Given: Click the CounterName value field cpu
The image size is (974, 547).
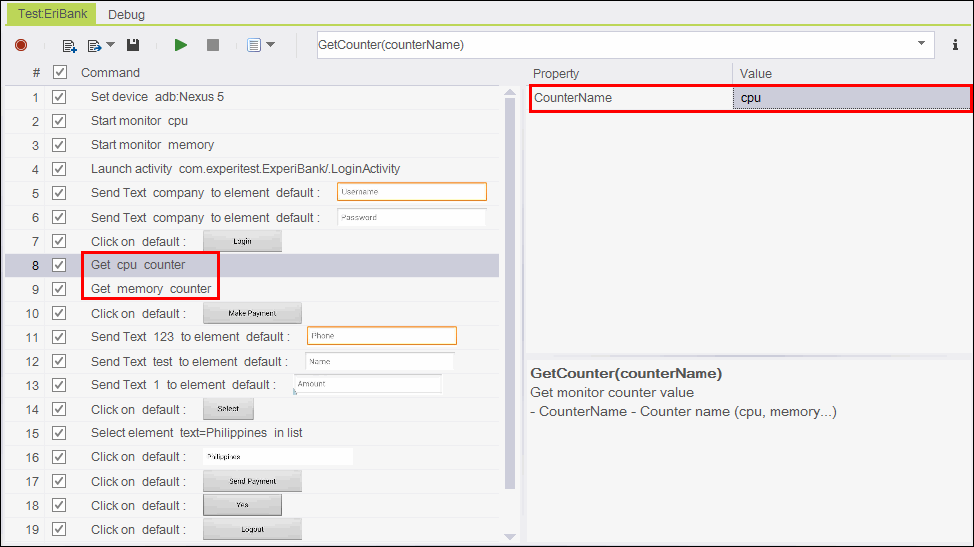Looking at the screenshot, I should tap(850, 98).
